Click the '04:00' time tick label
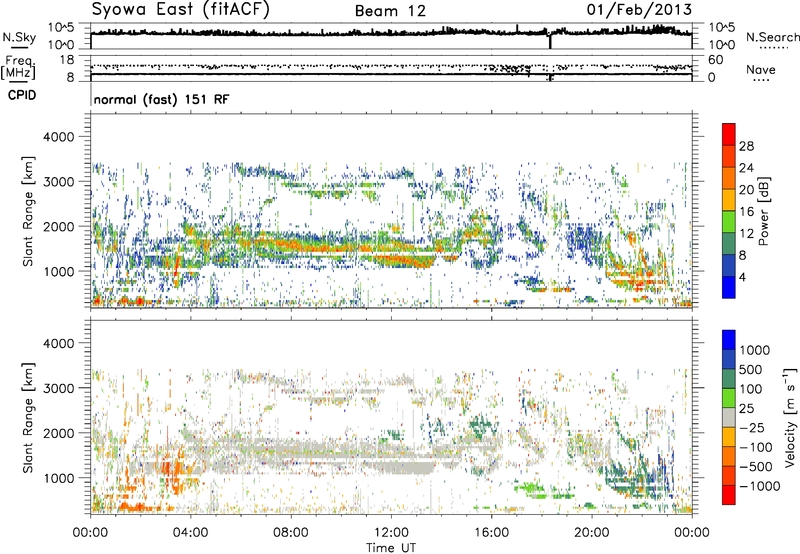Screen dimensions: 800x554 [190, 533]
